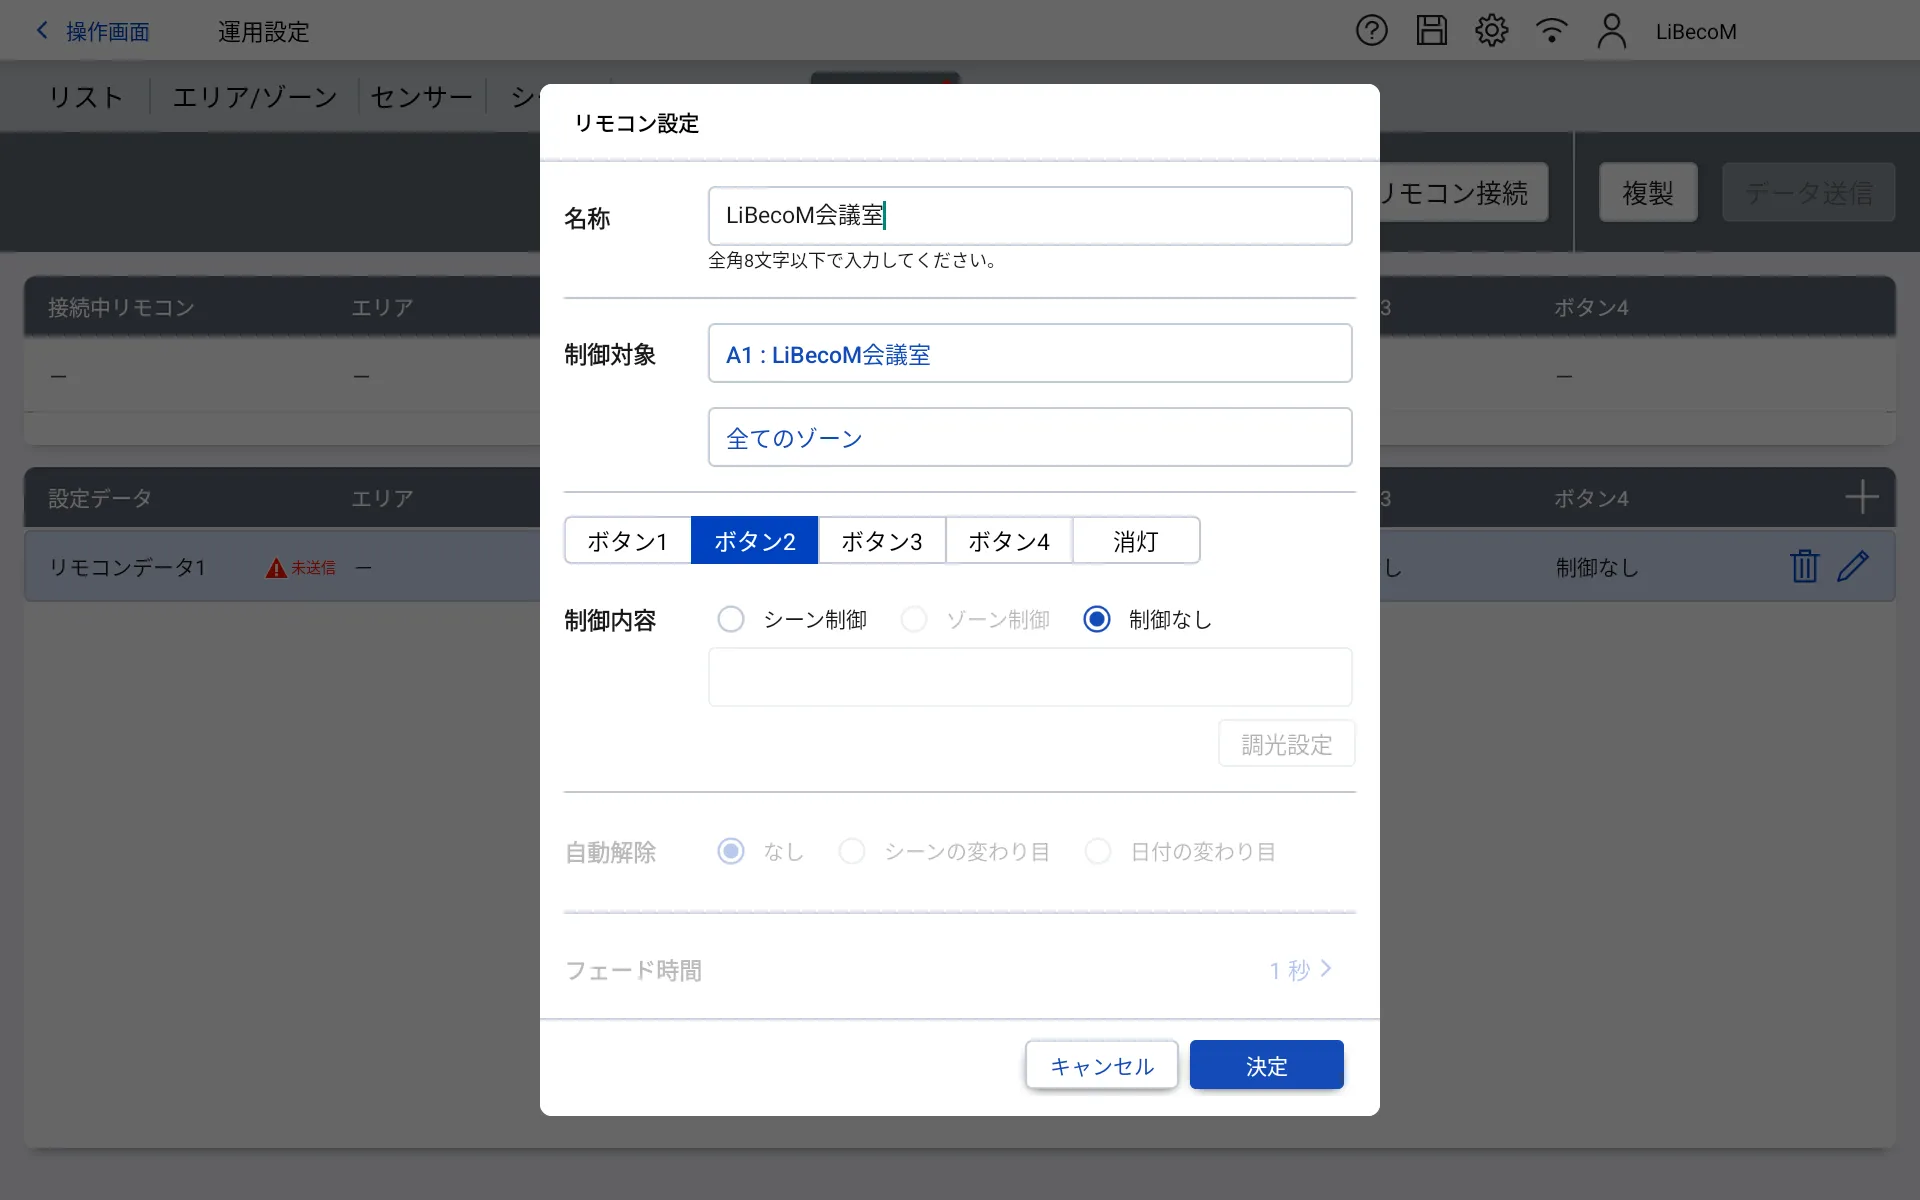Switch to the 消灯 tab
The height and width of the screenshot is (1200, 1920).
(1135, 541)
